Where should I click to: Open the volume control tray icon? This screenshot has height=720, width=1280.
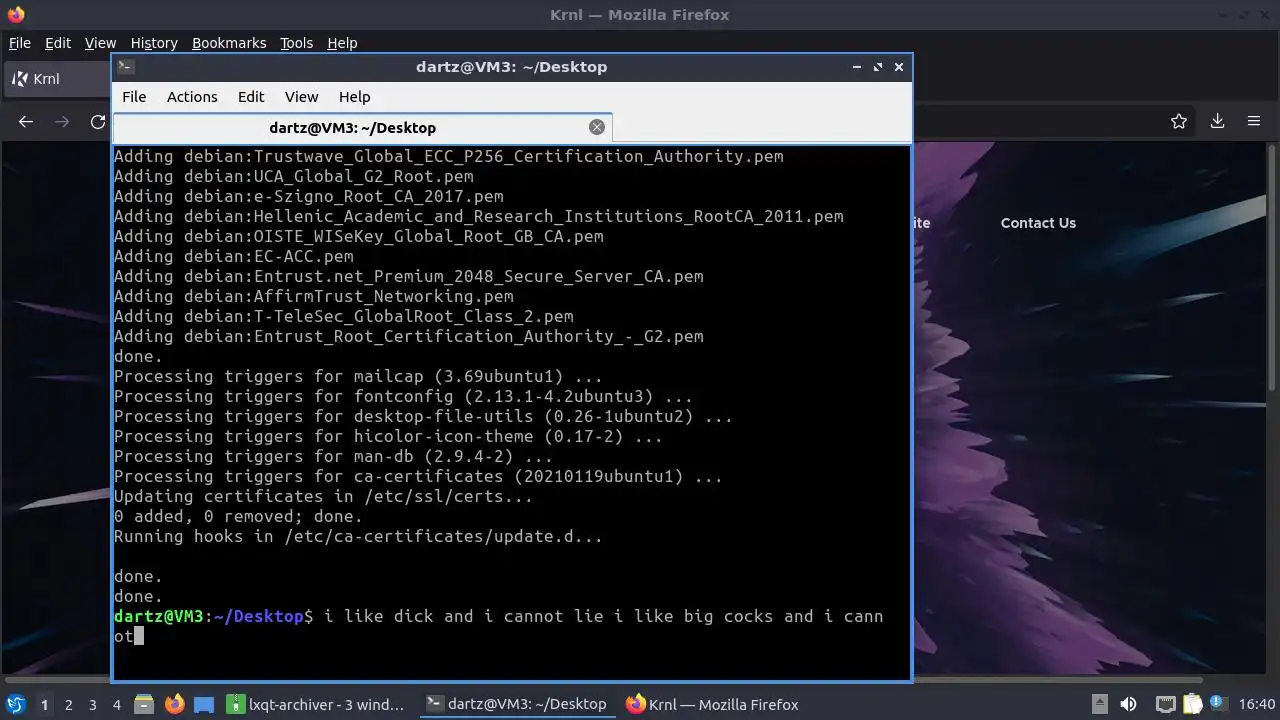point(1128,704)
